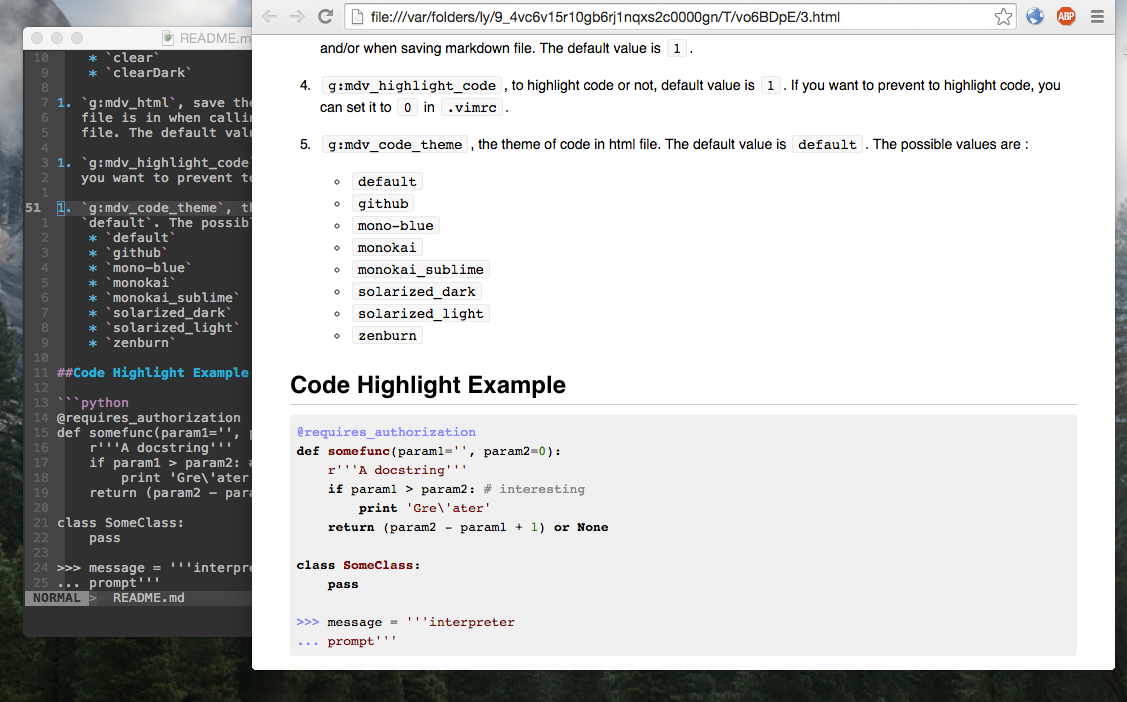This screenshot has width=1127, height=702.
Task: Click the browser forward arrow
Action: pos(297,17)
